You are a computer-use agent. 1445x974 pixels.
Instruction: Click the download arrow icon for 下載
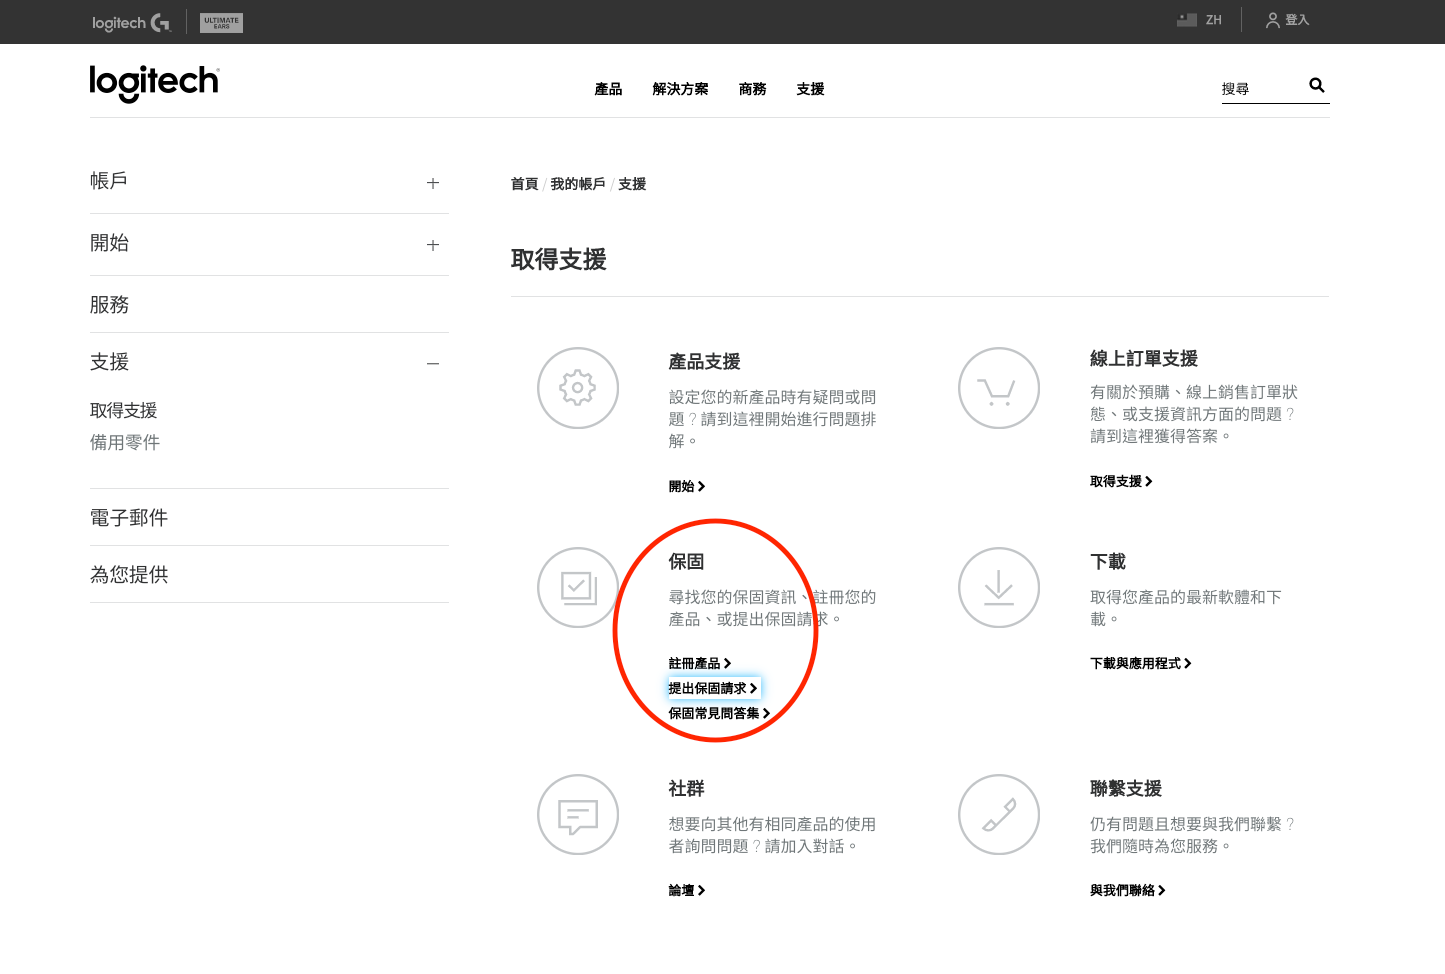pyautogui.click(x=999, y=588)
